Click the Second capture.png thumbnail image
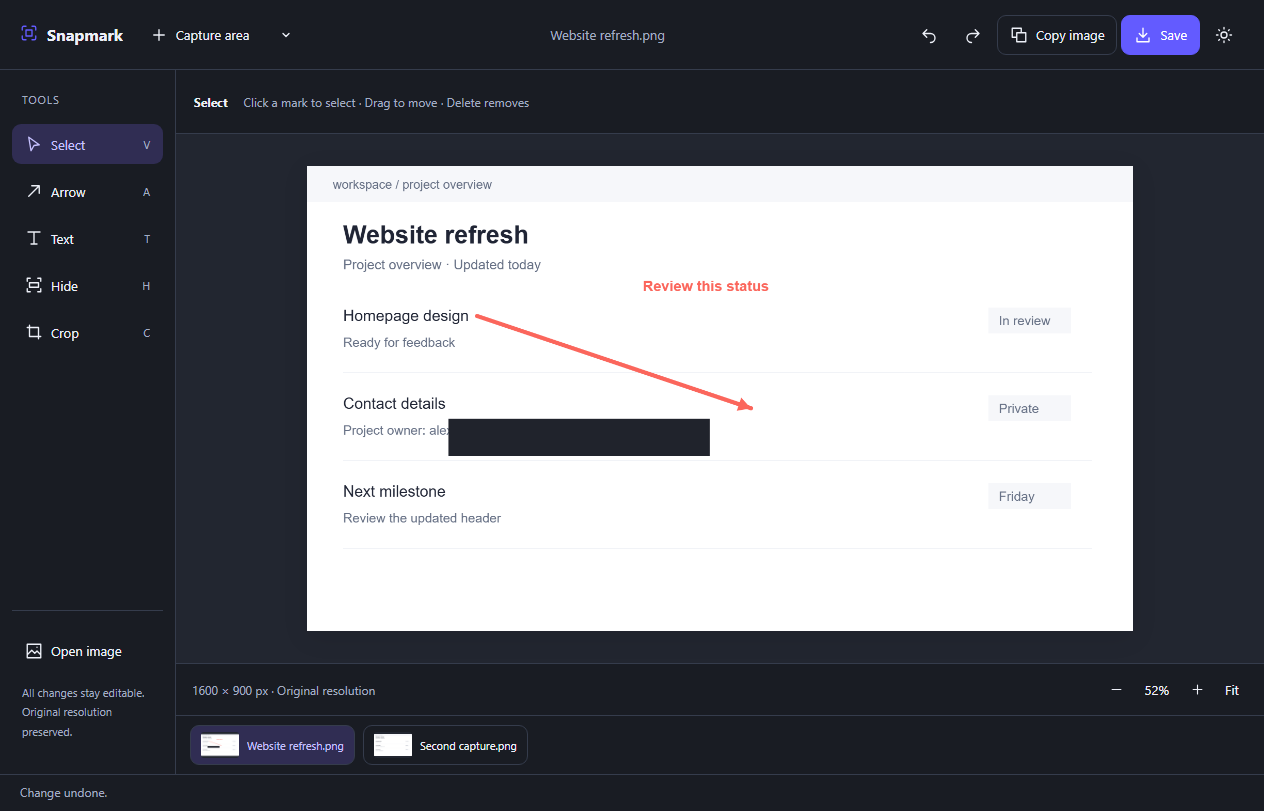Screen dimensions: 1264x811 coord(393,745)
